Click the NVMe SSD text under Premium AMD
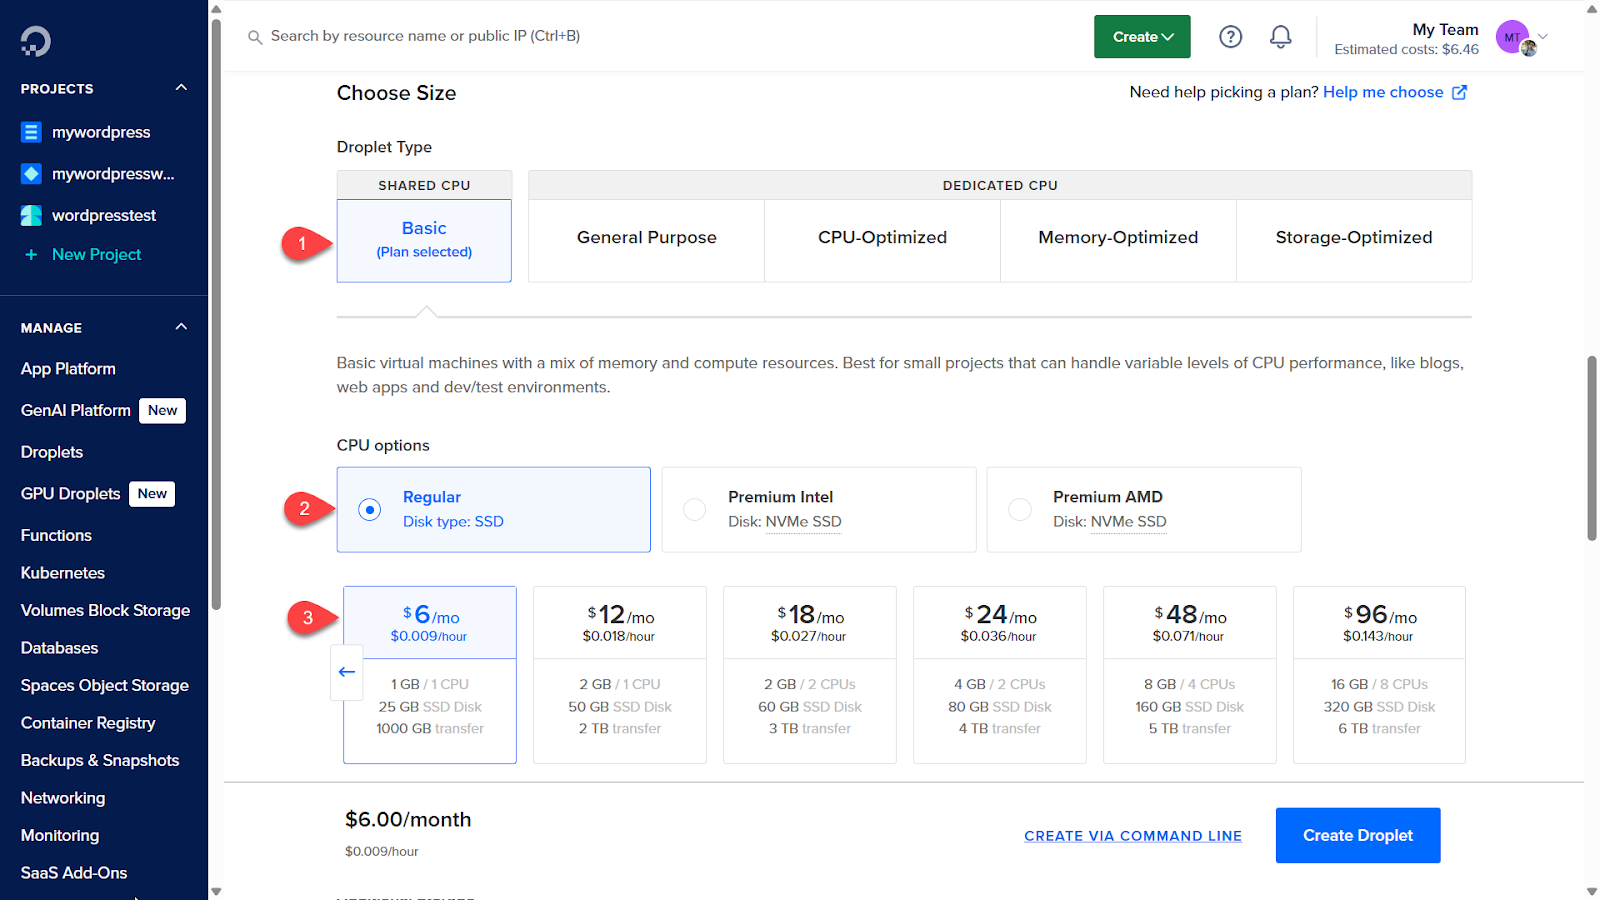Screen dimensions: 1600x900 (1129, 522)
